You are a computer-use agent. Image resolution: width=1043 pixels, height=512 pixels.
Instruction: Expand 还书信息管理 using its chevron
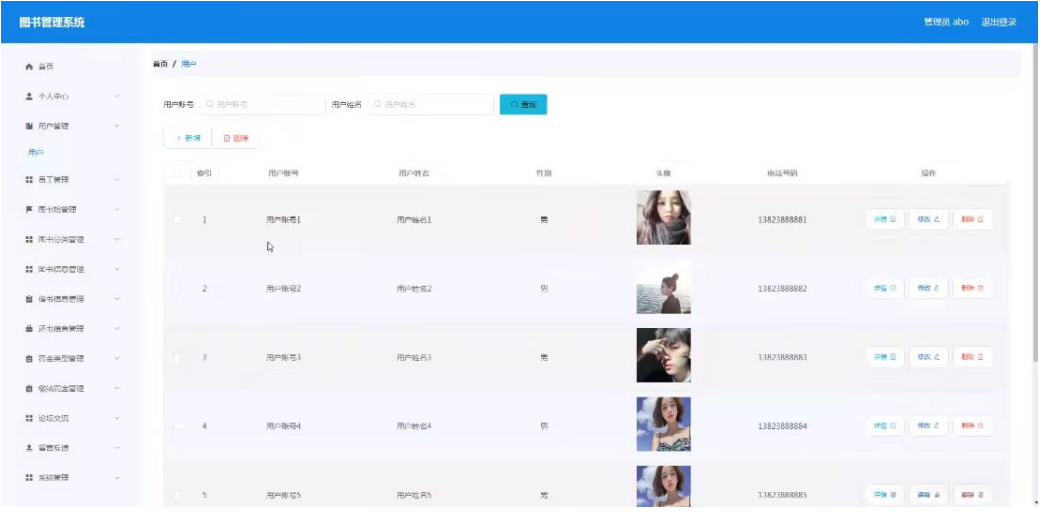(117, 328)
